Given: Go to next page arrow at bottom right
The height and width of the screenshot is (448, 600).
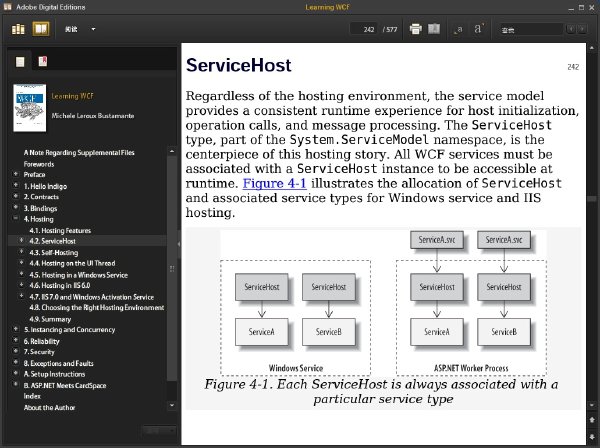Looking at the screenshot, I should click(x=592, y=436).
